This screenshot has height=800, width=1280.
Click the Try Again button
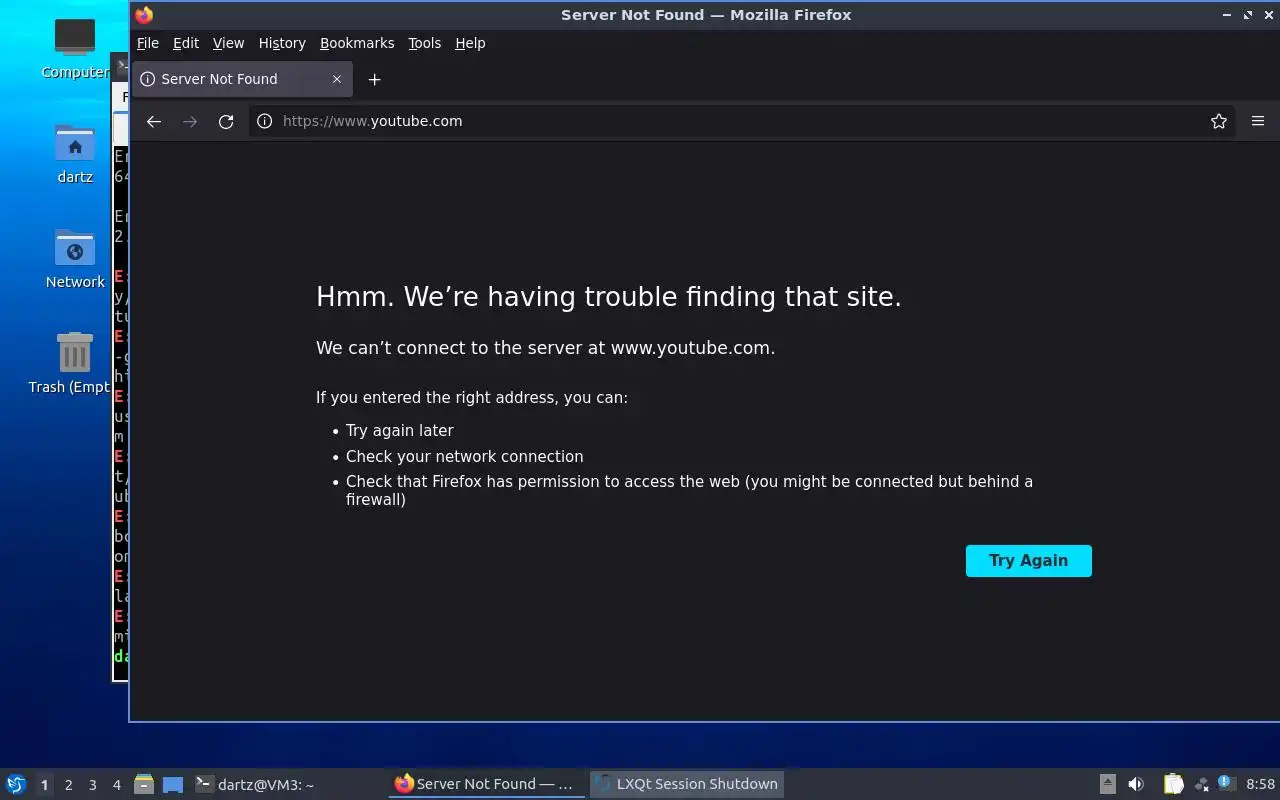click(1028, 561)
